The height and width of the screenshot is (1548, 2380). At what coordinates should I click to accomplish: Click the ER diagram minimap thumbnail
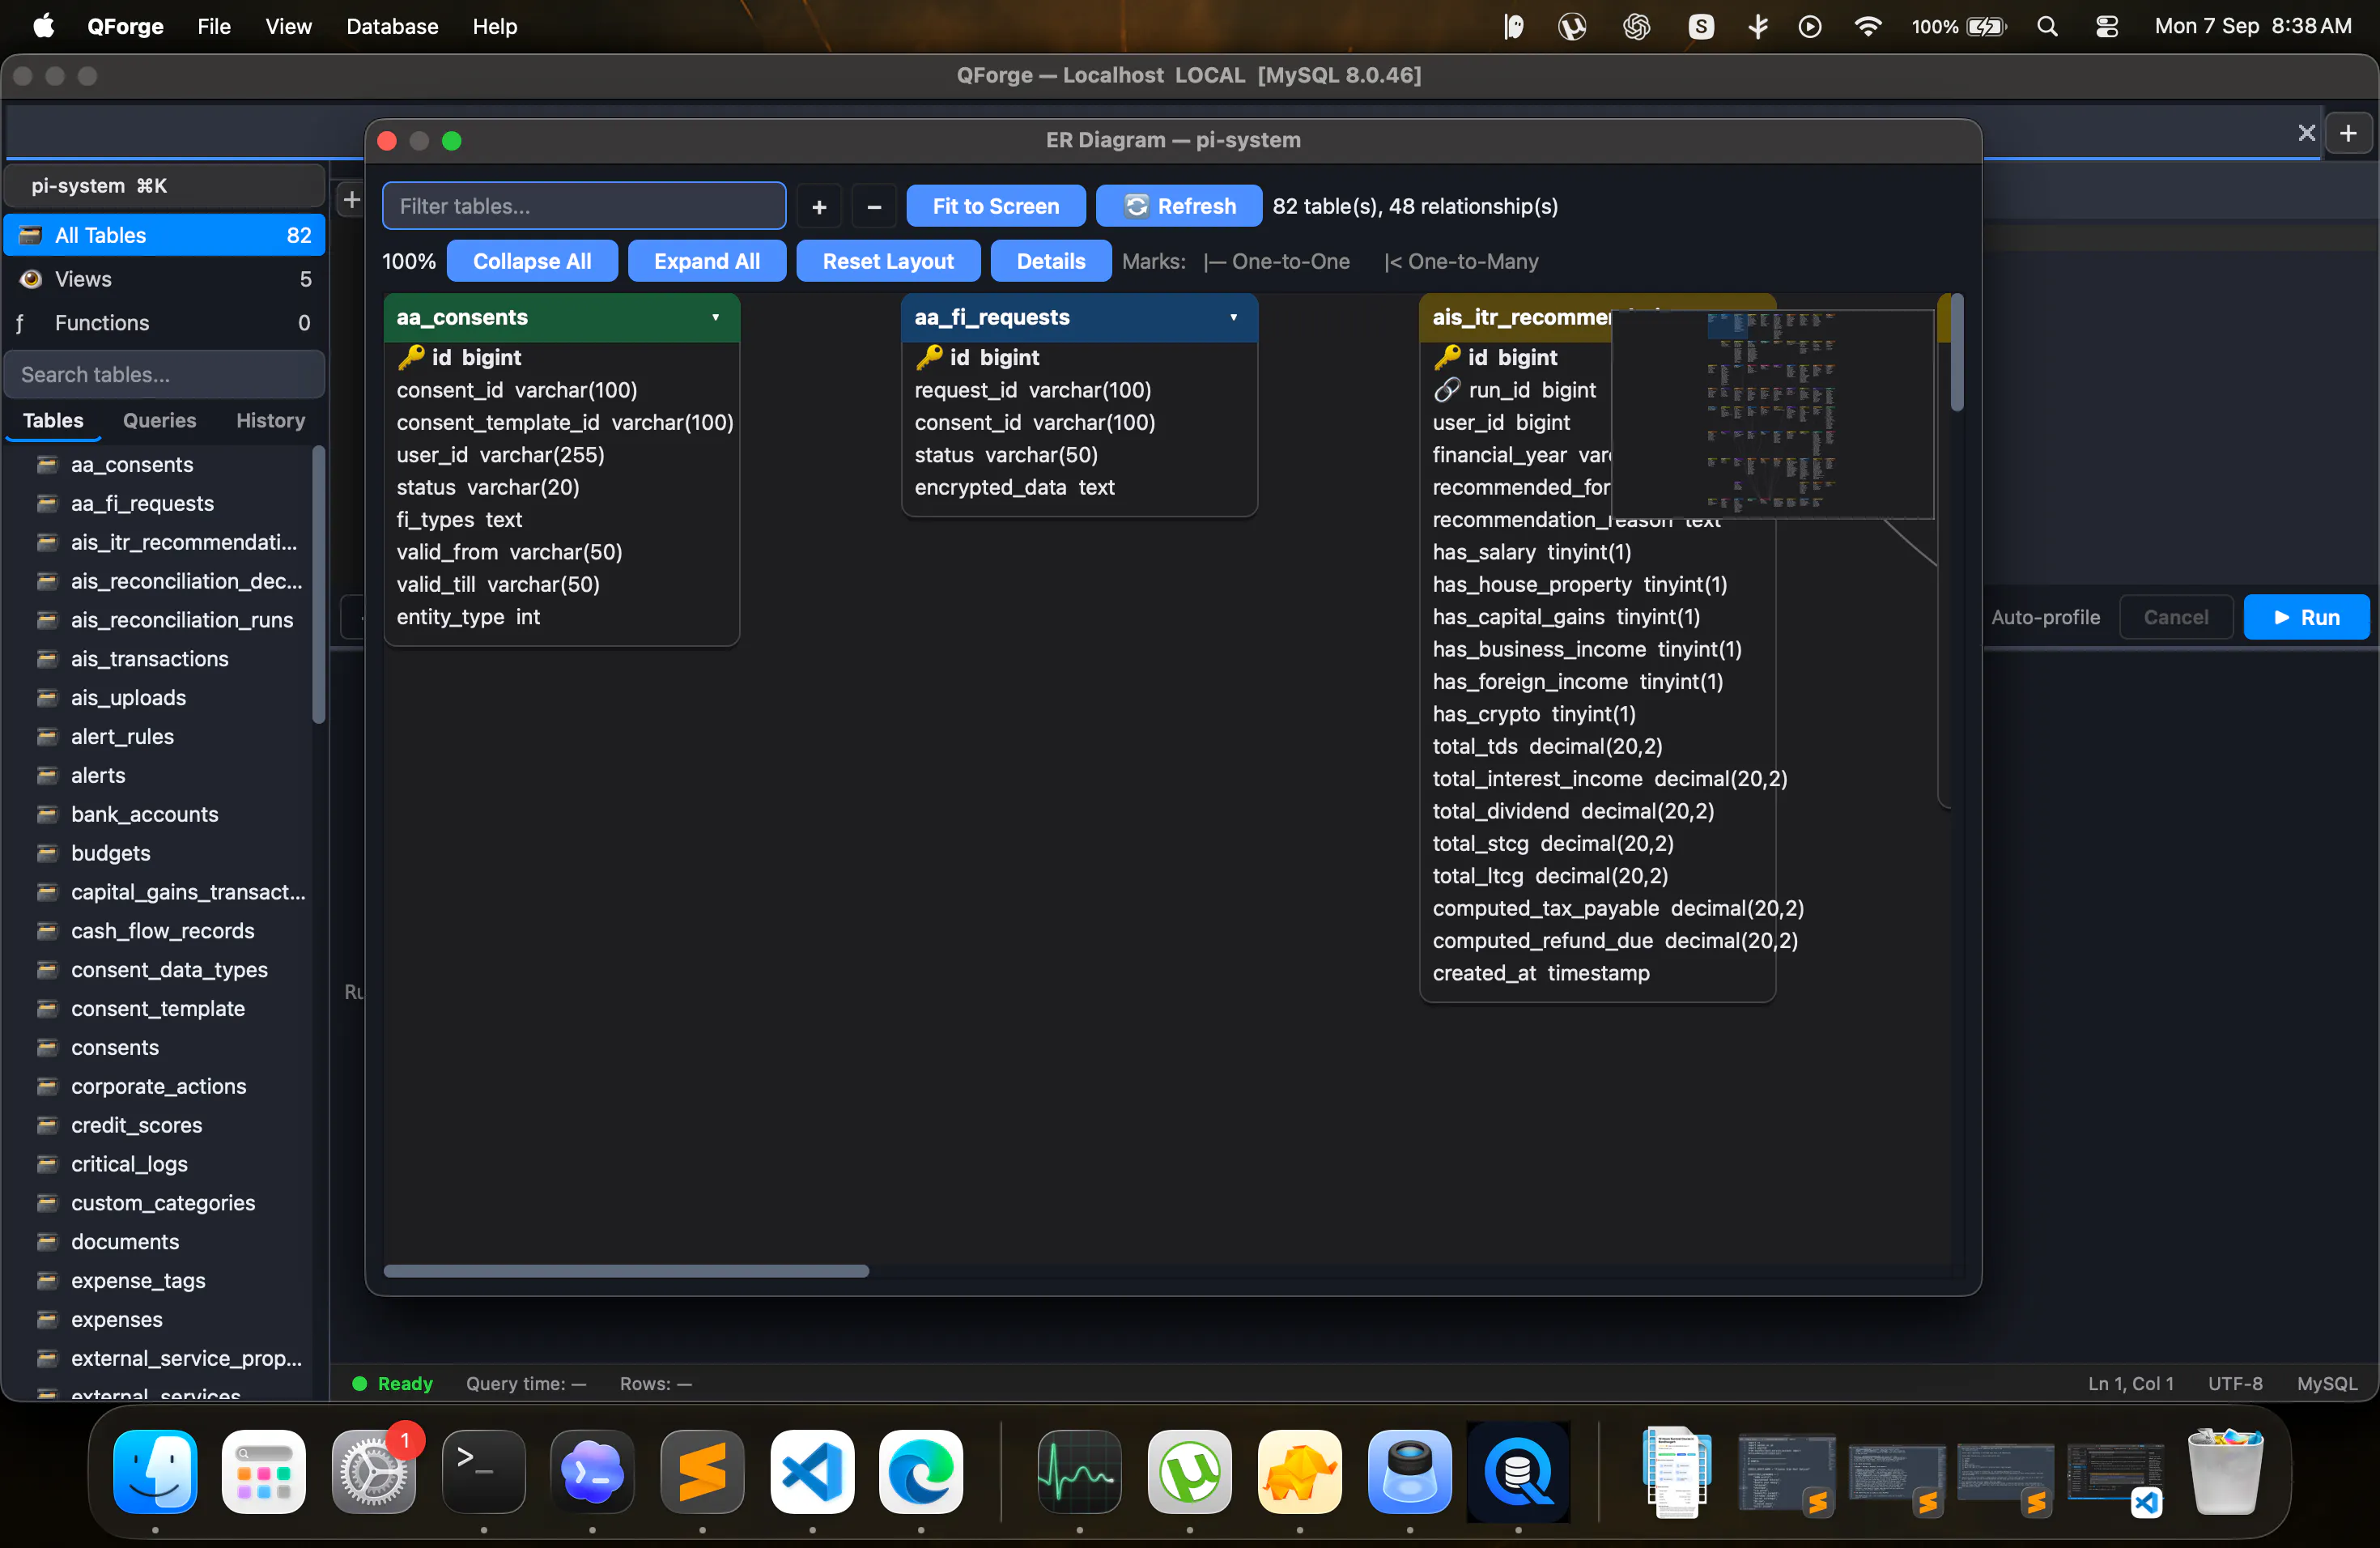tap(1773, 414)
